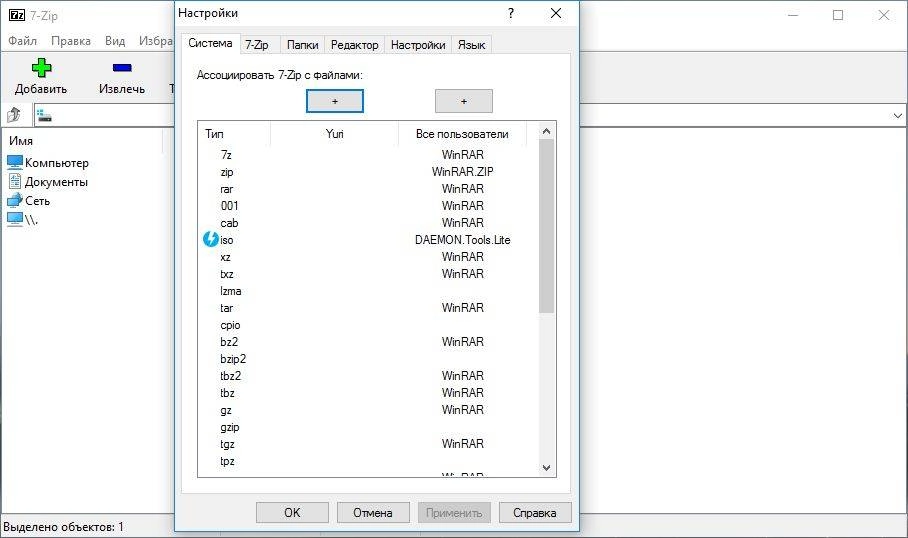Switch to the Система tab

(210, 43)
